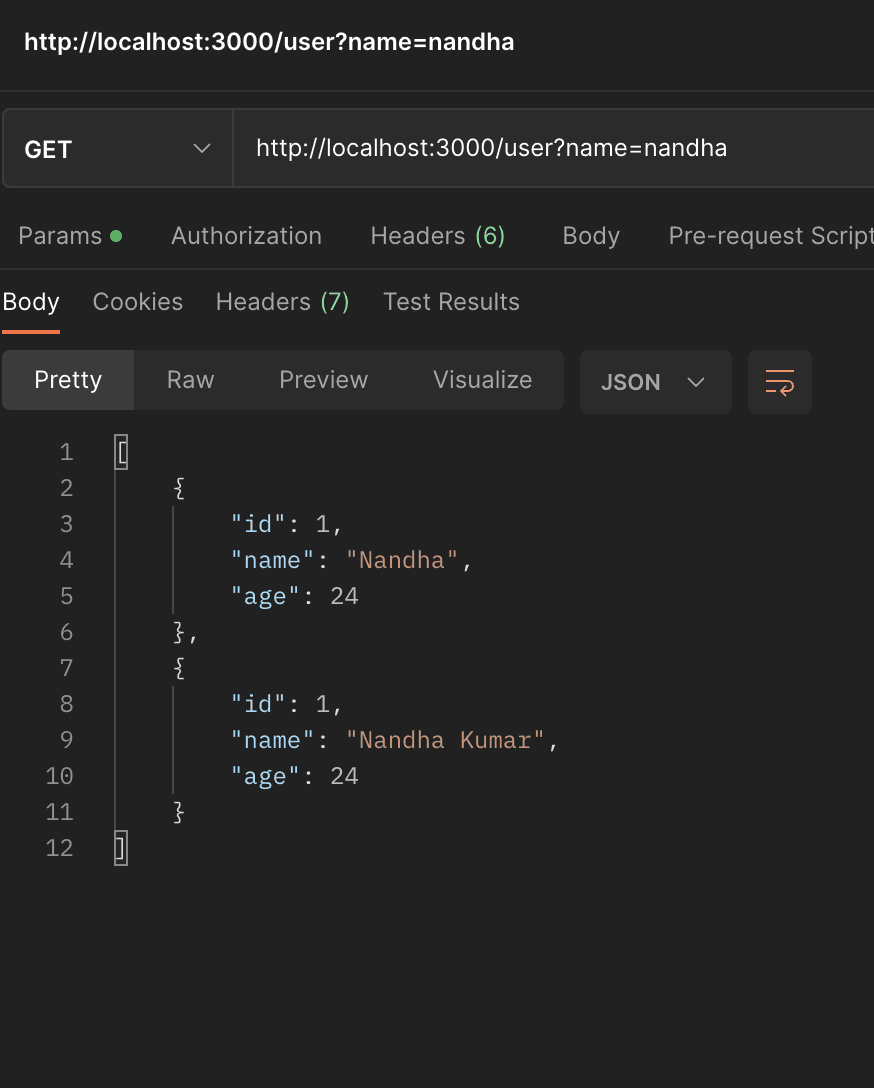Click the "name" key on line 4

(273, 560)
